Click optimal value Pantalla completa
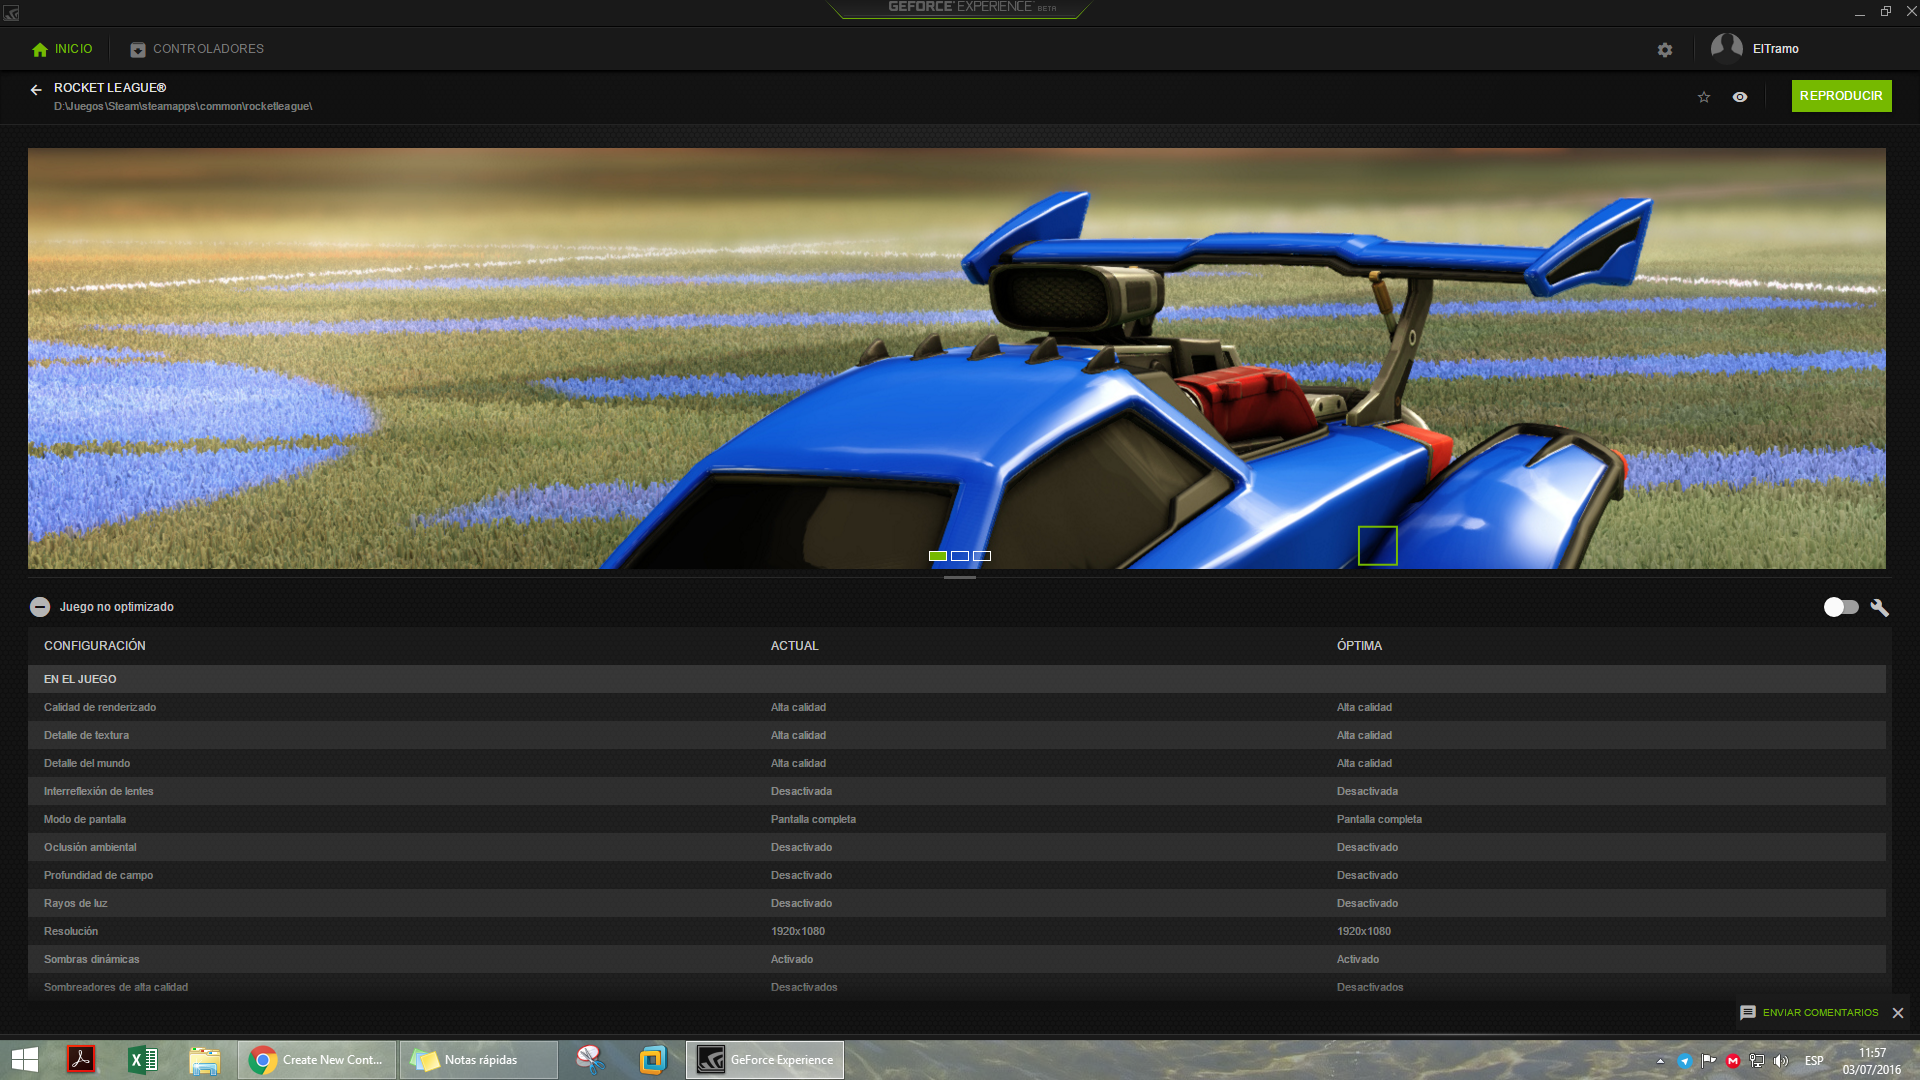This screenshot has width=1920, height=1080. [1379, 819]
